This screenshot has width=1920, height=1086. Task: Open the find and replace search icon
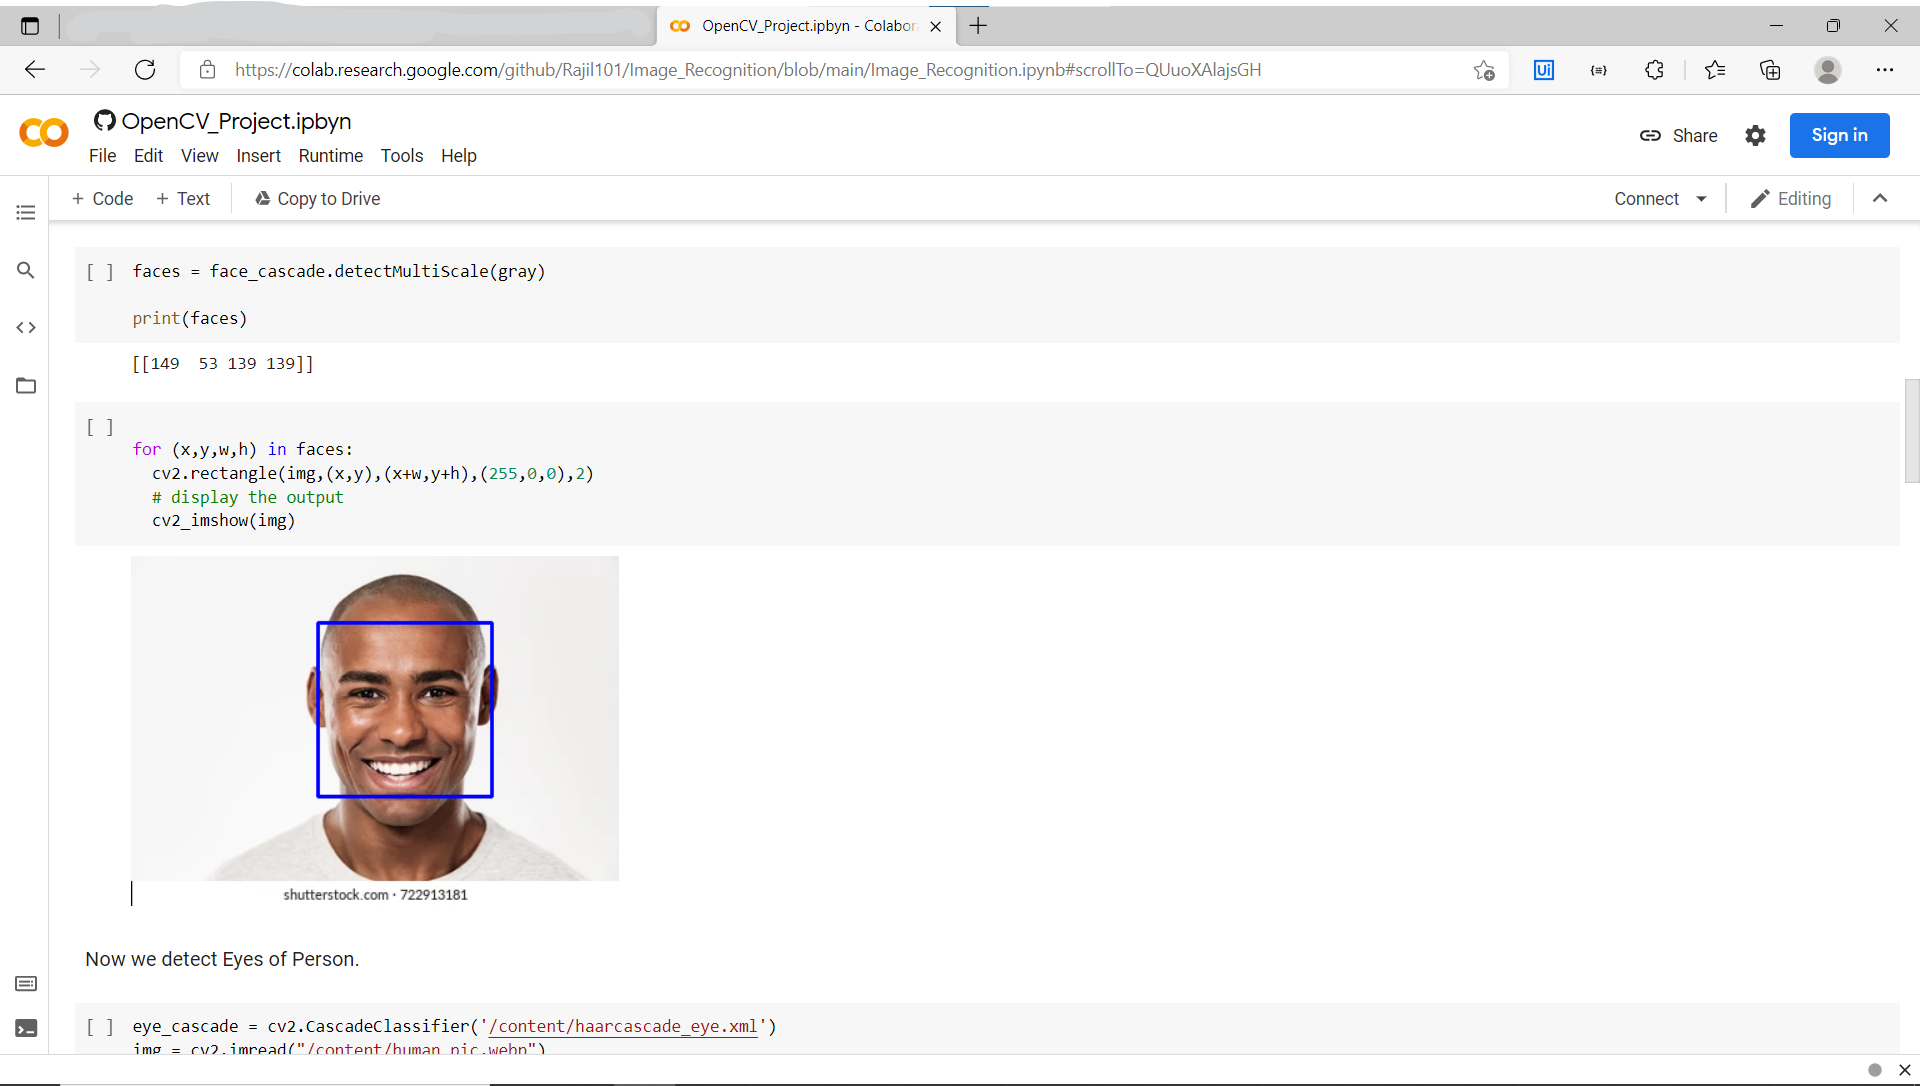26,270
